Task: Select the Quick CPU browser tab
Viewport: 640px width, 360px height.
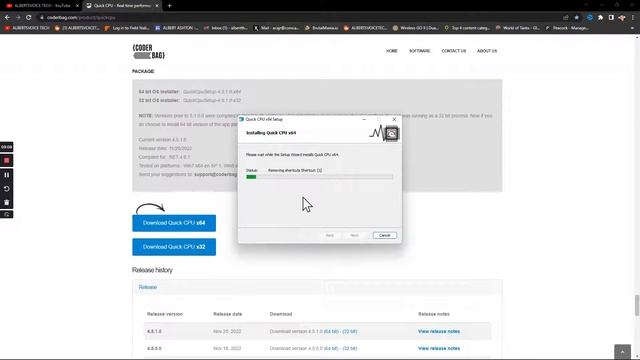Action: coord(122,6)
